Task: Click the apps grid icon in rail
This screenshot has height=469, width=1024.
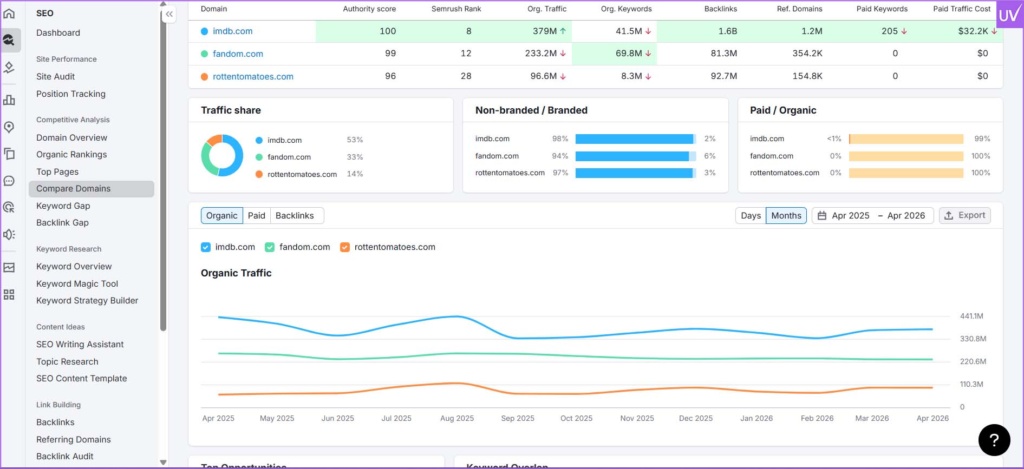Action: pyautogui.click(x=9, y=294)
